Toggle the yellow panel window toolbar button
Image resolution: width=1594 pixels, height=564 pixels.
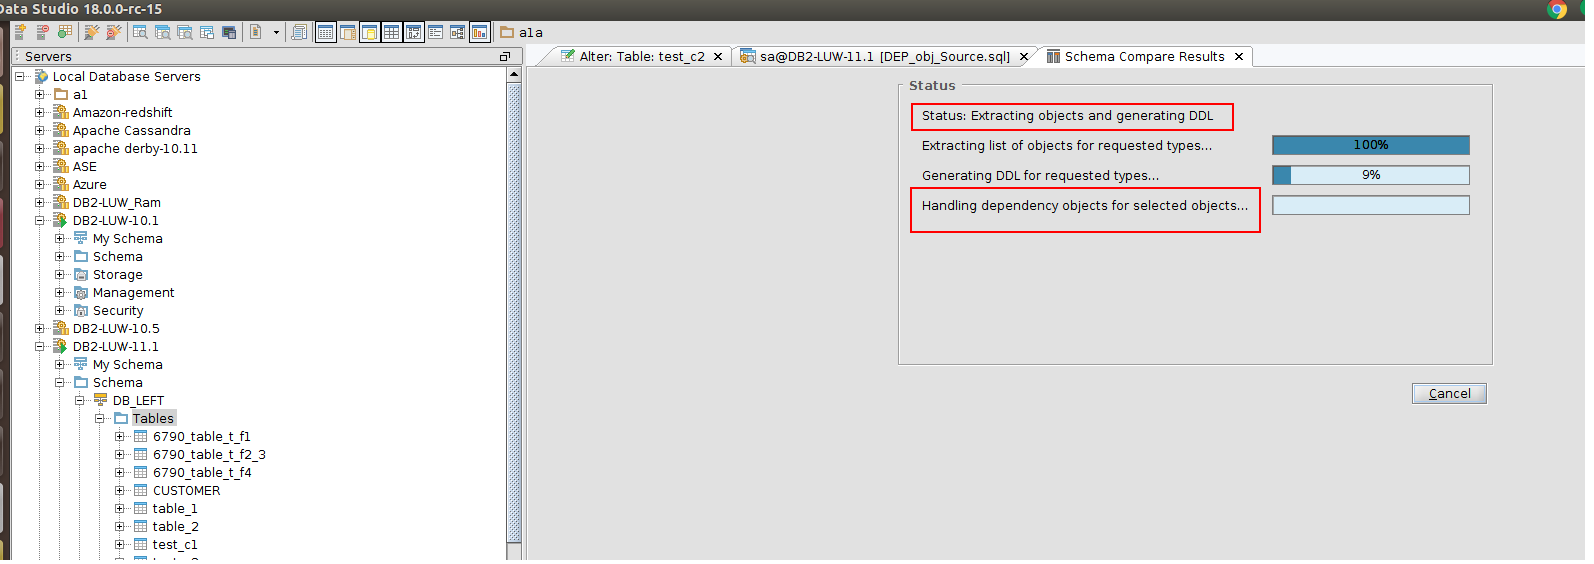tap(369, 32)
